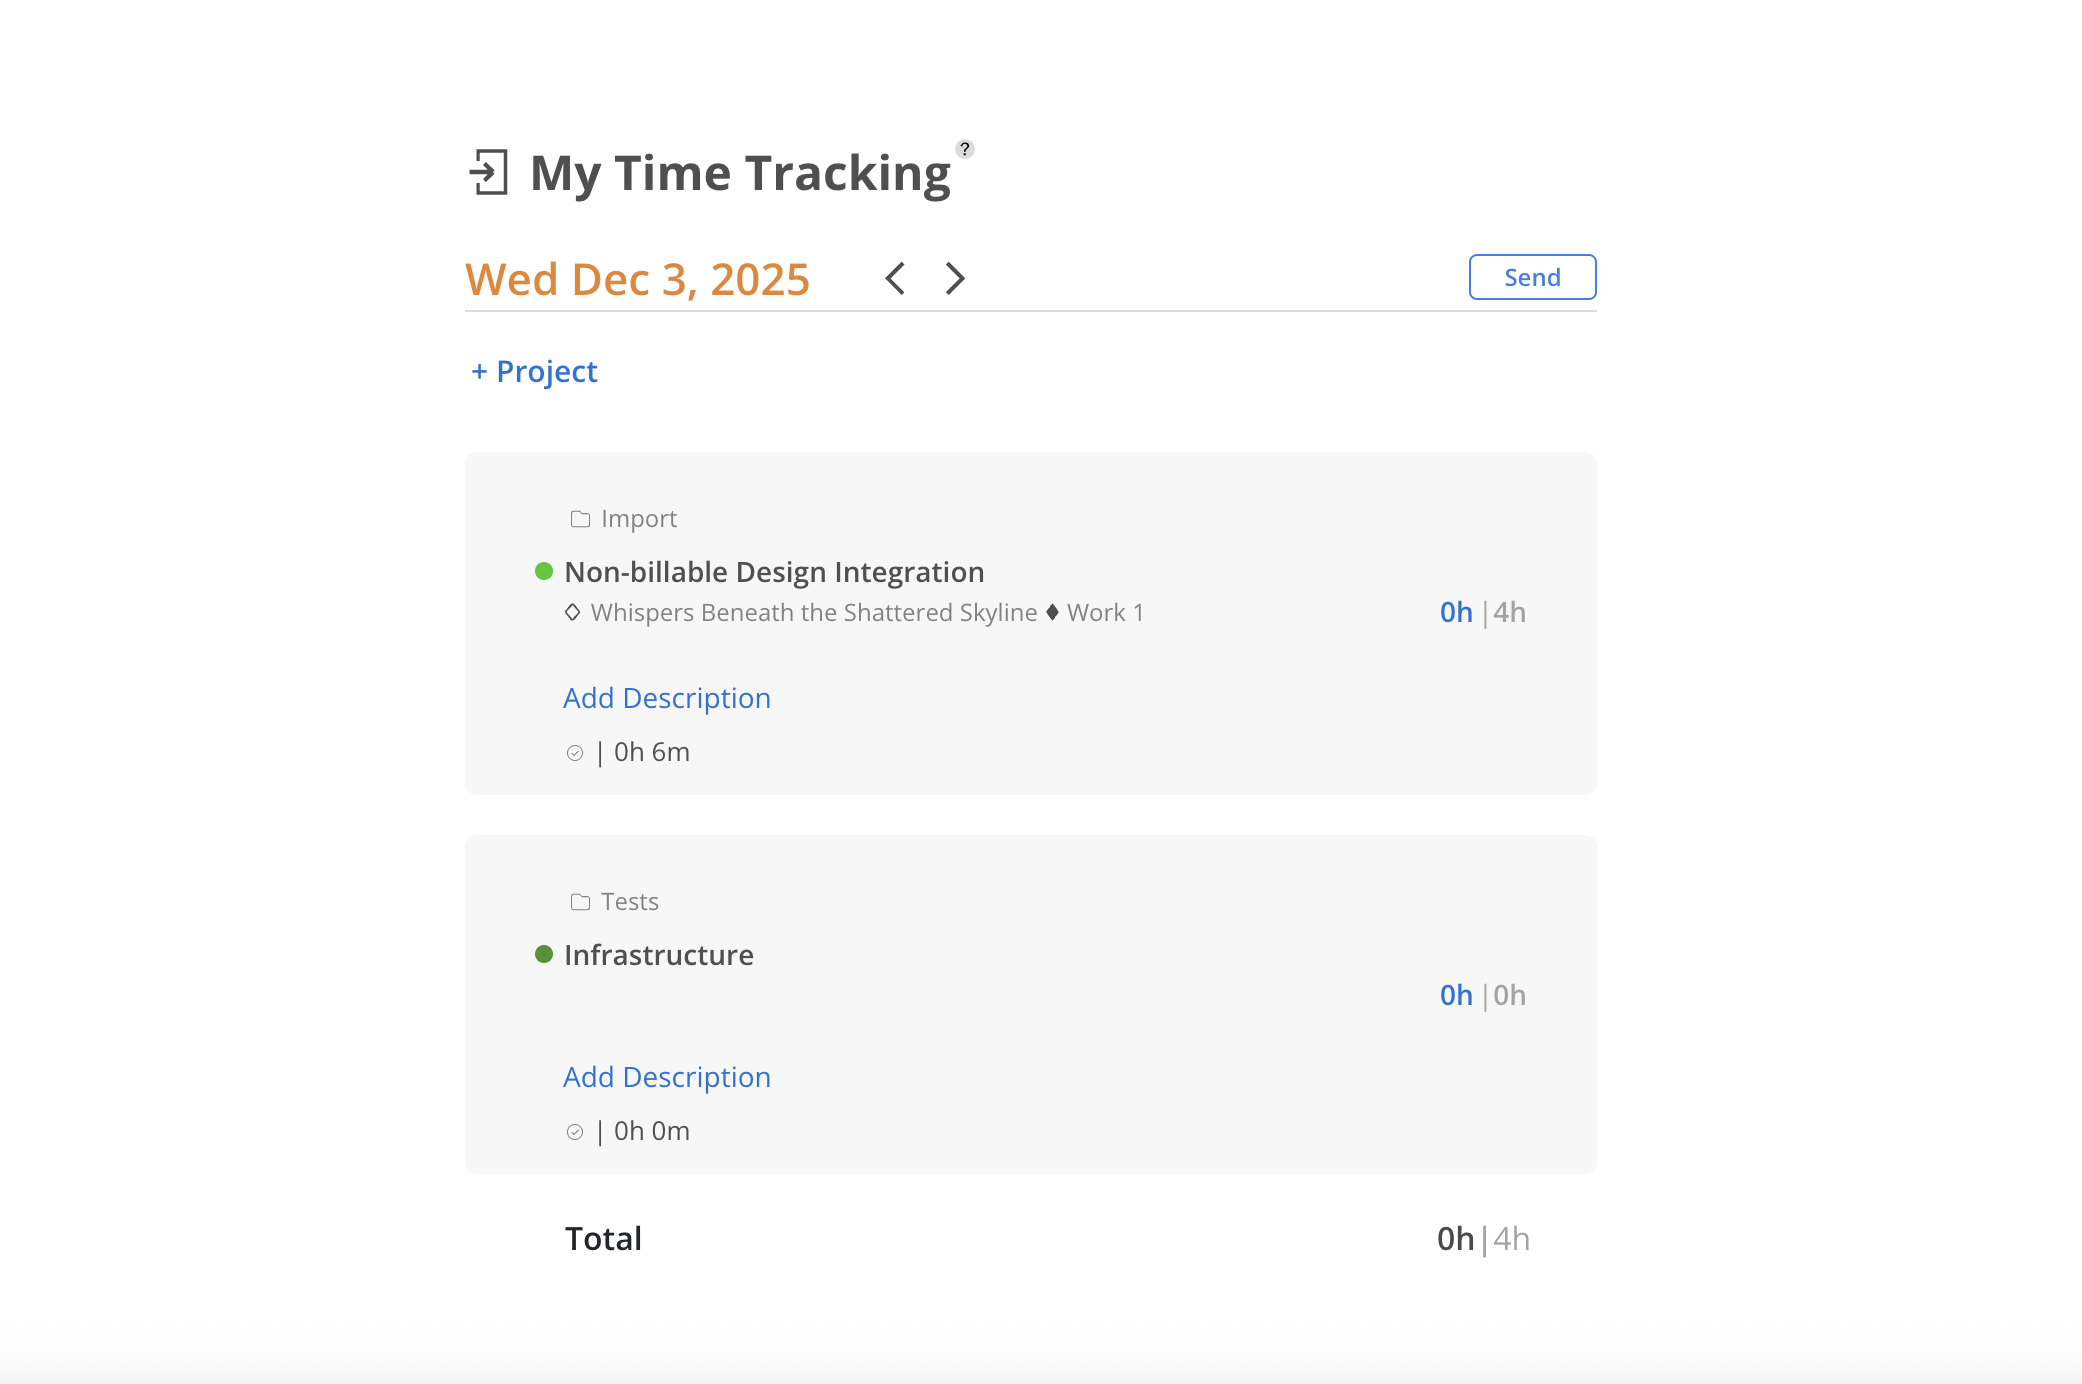
Task: Add a new project via + Project
Action: (x=534, y=372)
